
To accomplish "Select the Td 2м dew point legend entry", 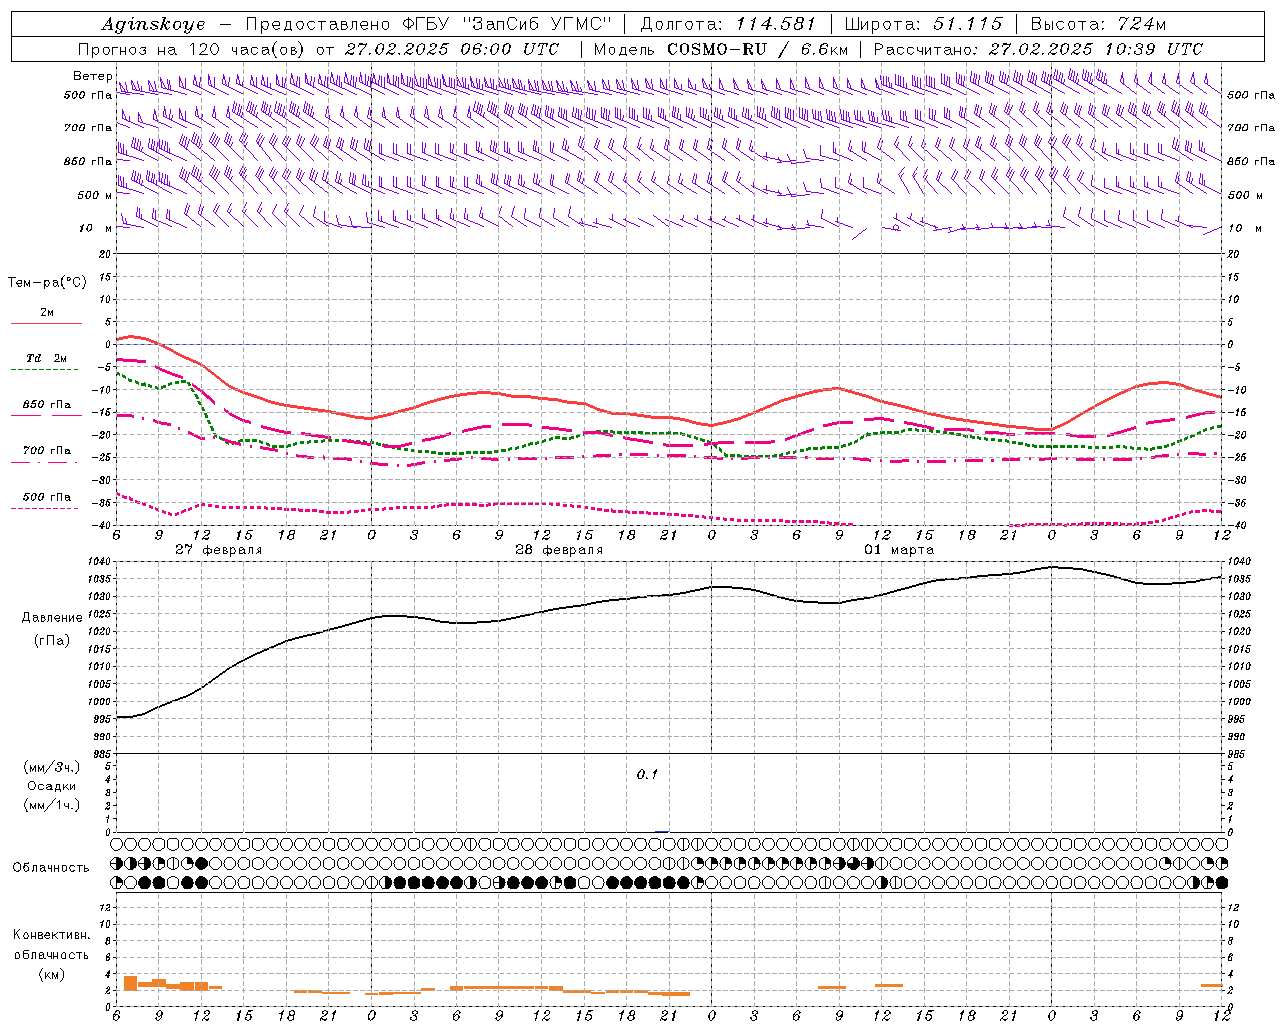I will pos(47,358).
